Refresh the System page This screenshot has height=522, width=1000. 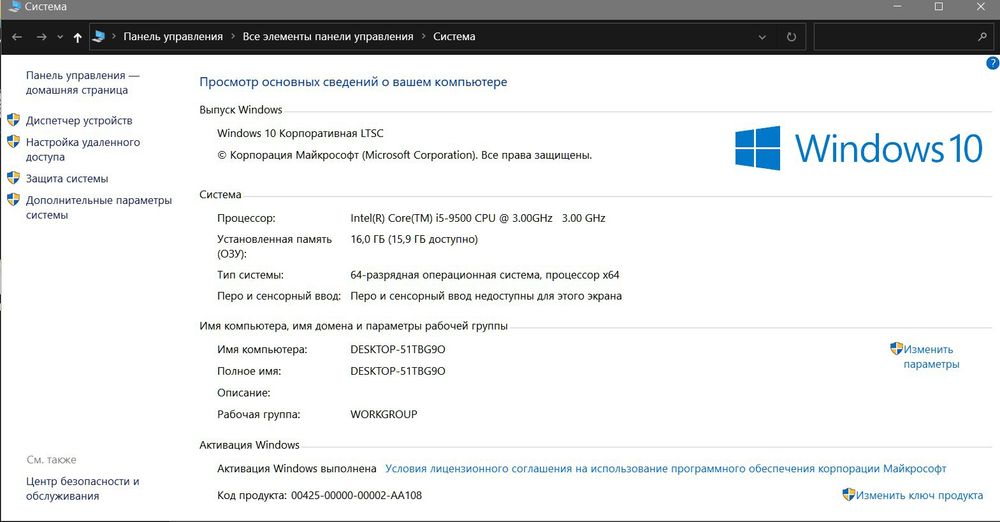(x=791, y=37)
